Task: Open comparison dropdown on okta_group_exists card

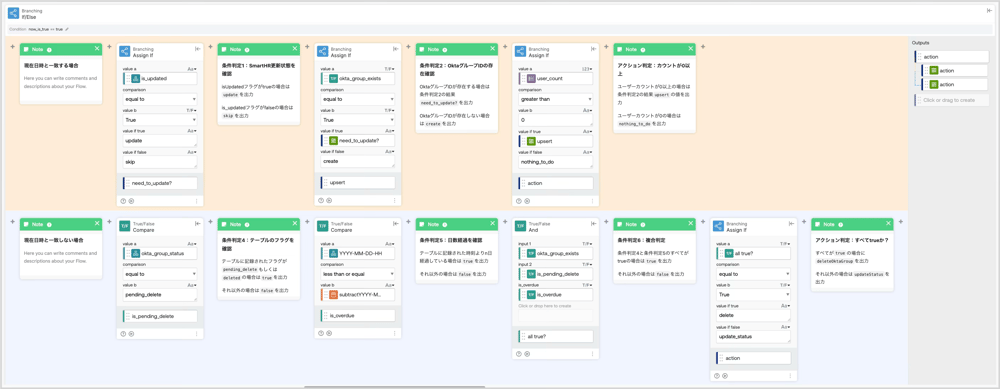Action: coord(357,99)
